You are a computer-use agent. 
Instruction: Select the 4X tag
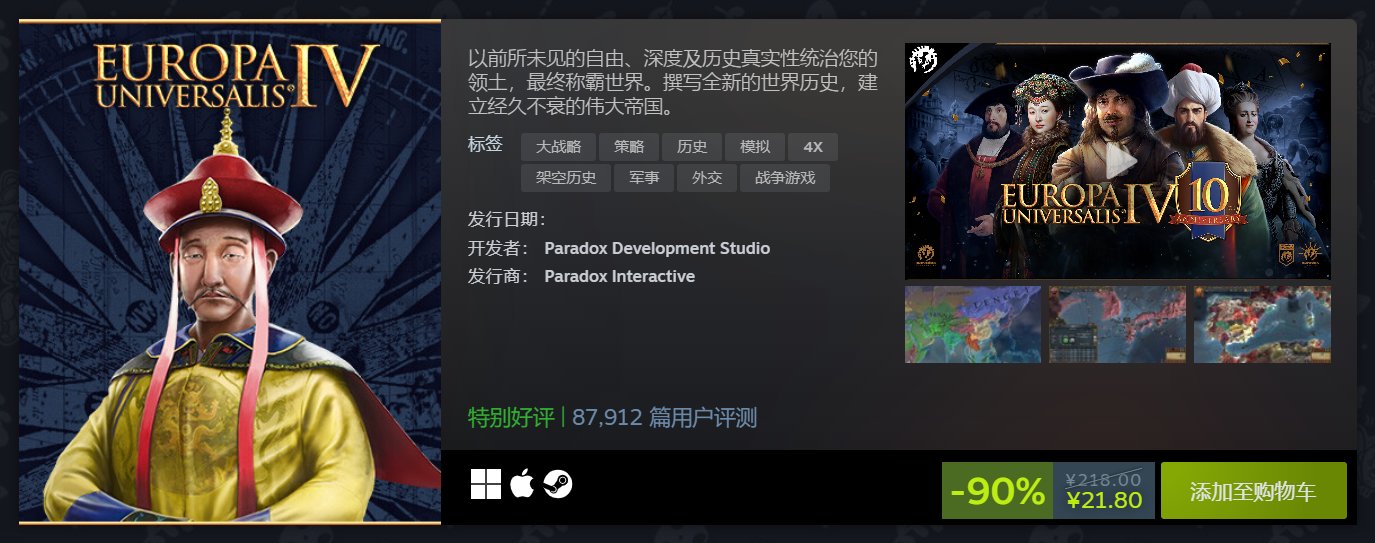pos(813,147)
